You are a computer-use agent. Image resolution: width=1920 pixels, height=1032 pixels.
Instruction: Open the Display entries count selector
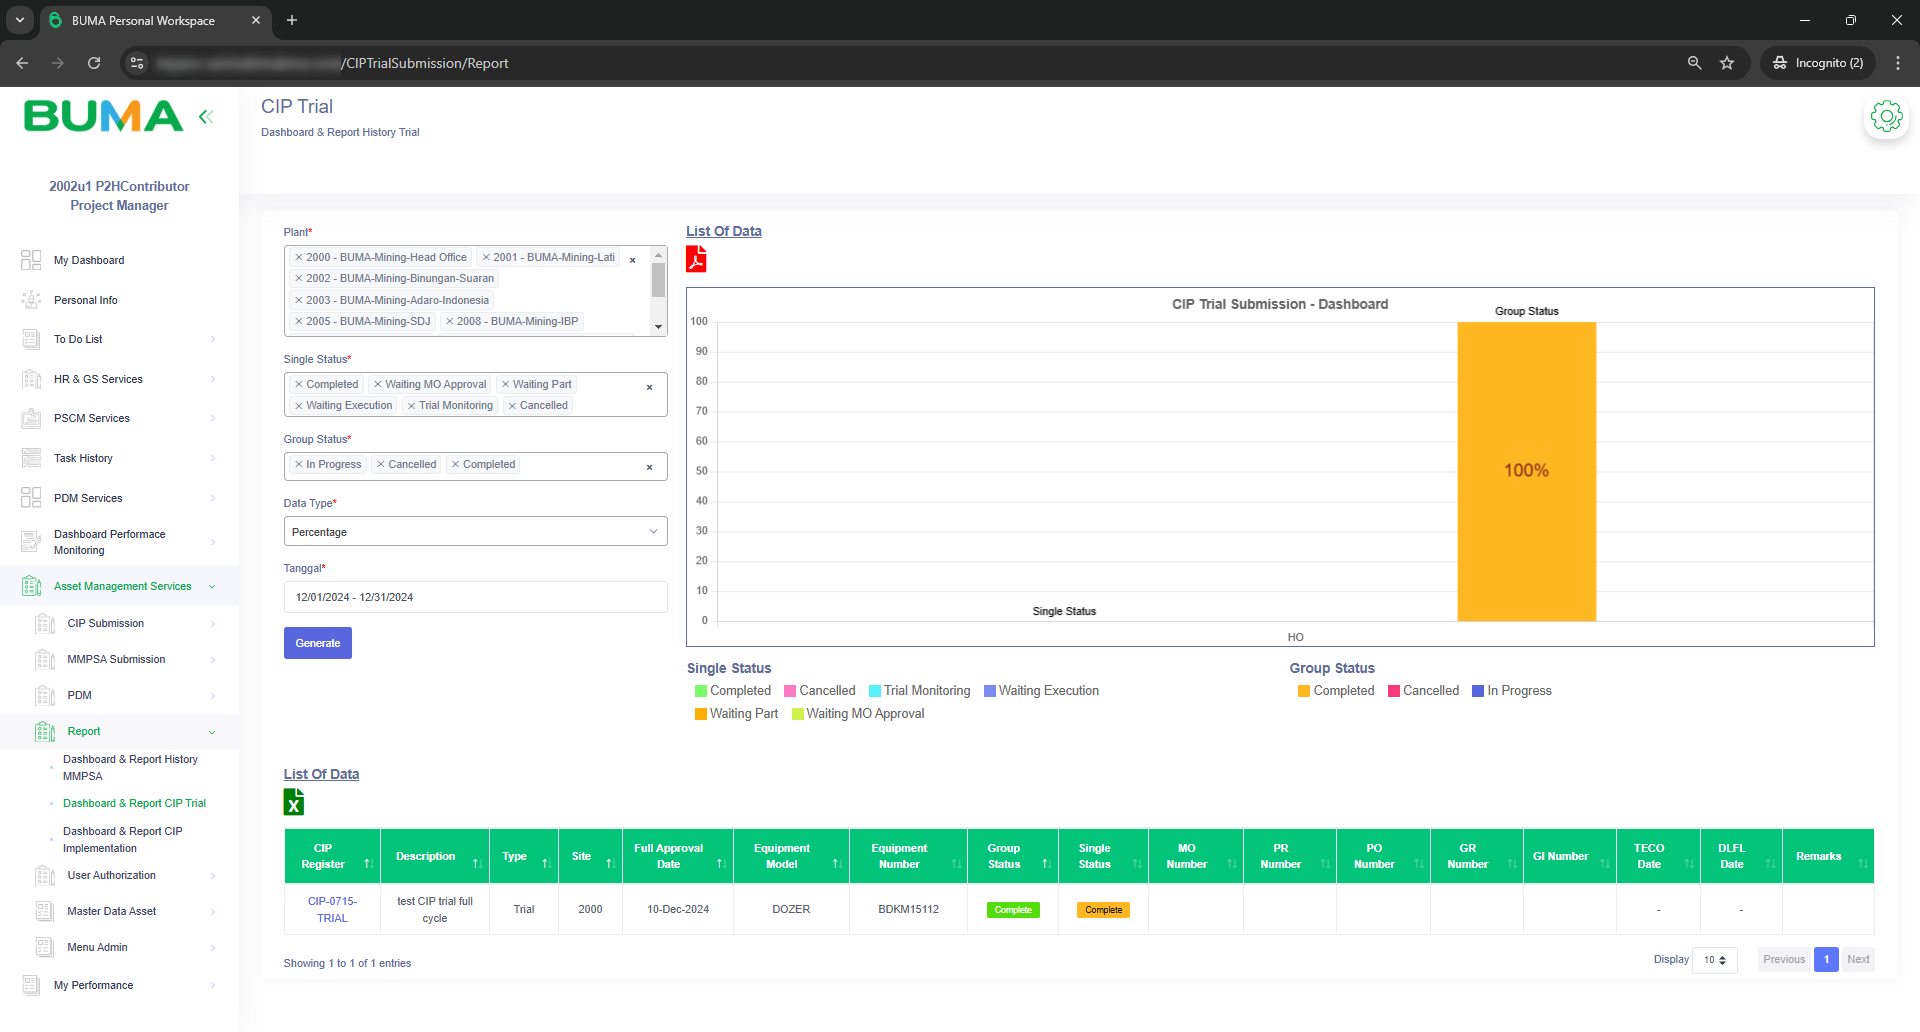pos(1715,960)
